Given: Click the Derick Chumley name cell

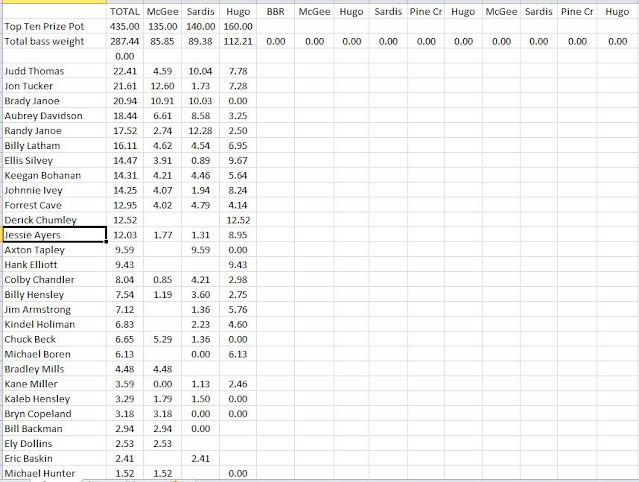Looking at the screenshot, I should coord(55,220).
